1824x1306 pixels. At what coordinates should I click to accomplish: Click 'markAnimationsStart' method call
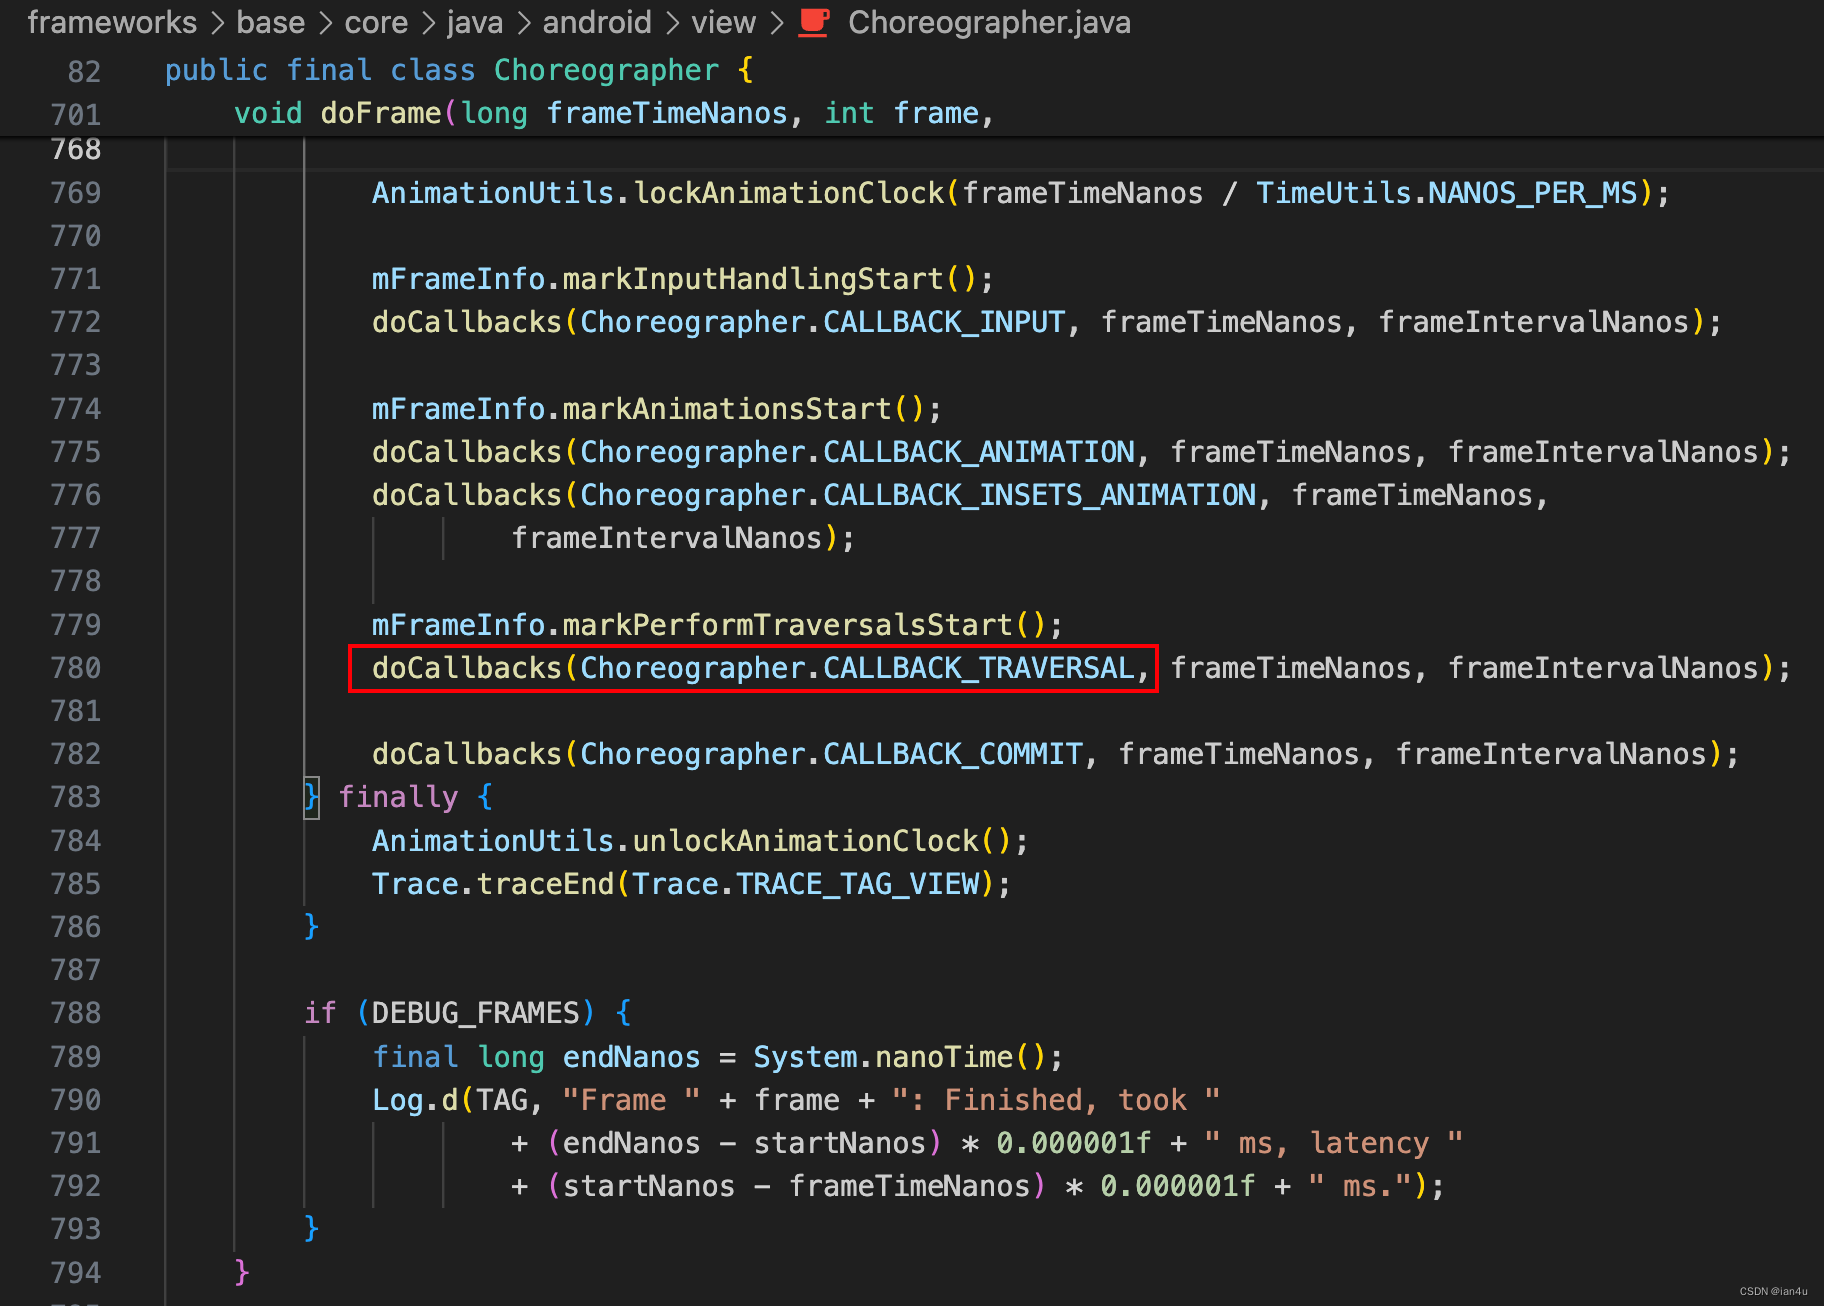(727, 409)
